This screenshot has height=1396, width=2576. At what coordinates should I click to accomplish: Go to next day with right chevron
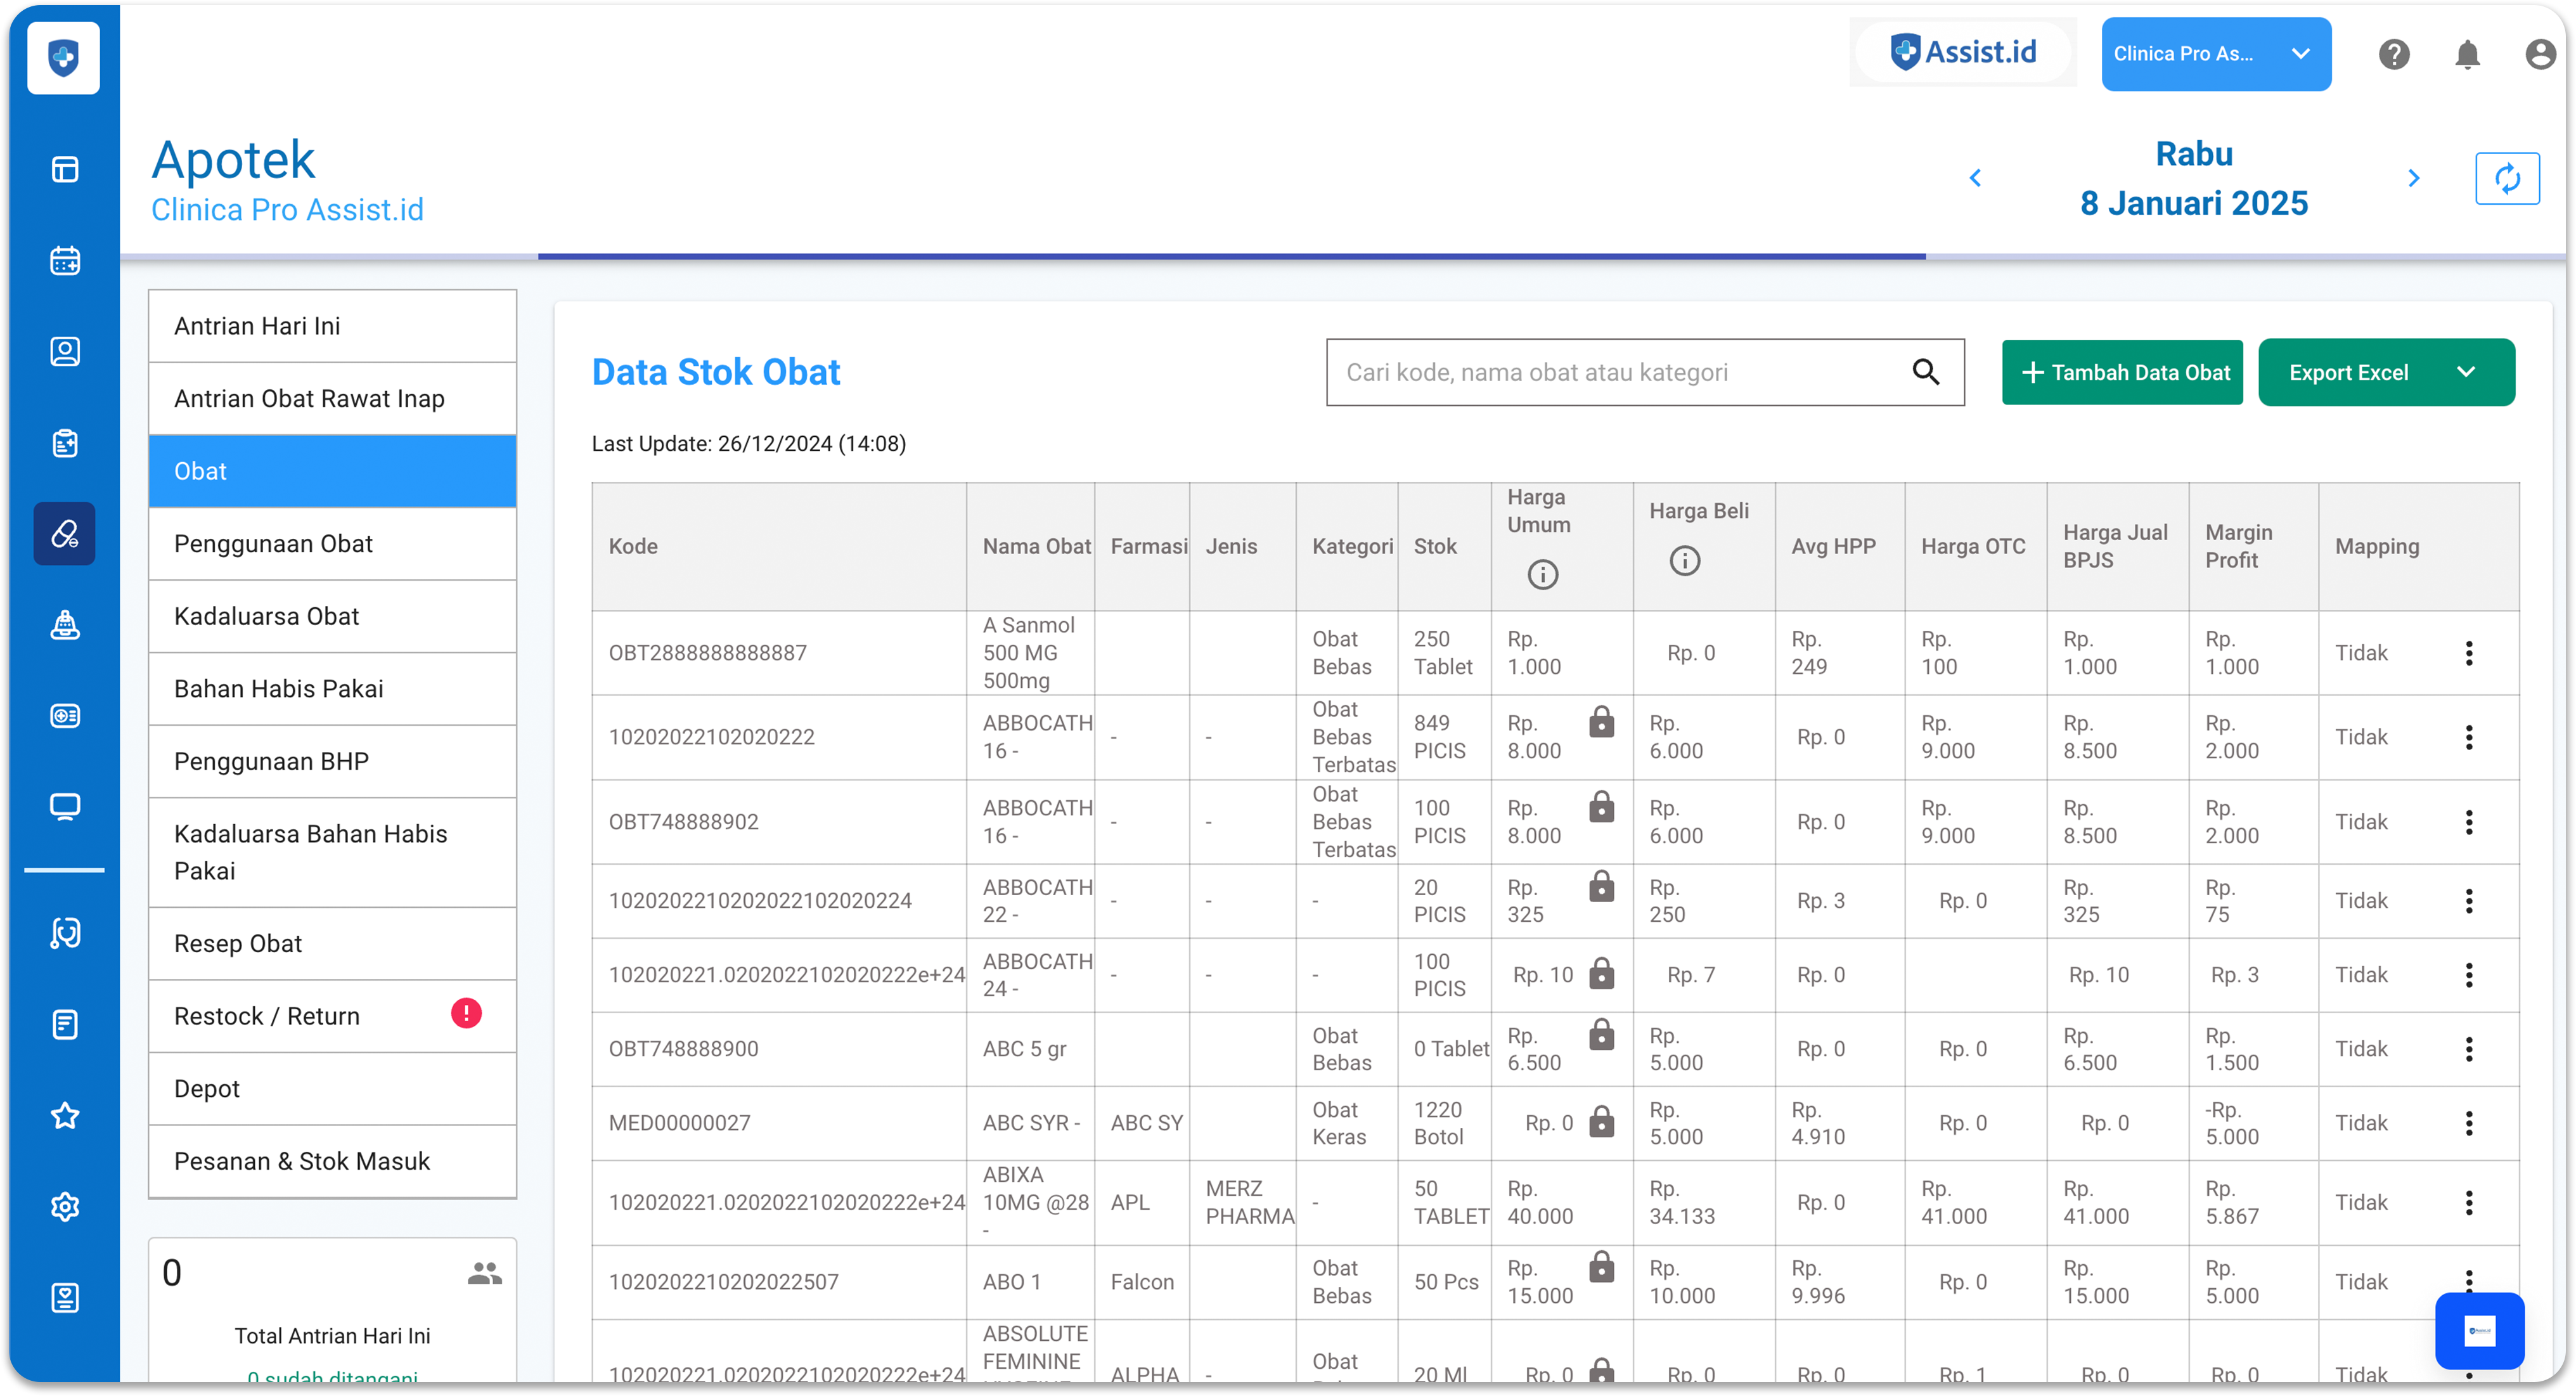pos(2414,178)
